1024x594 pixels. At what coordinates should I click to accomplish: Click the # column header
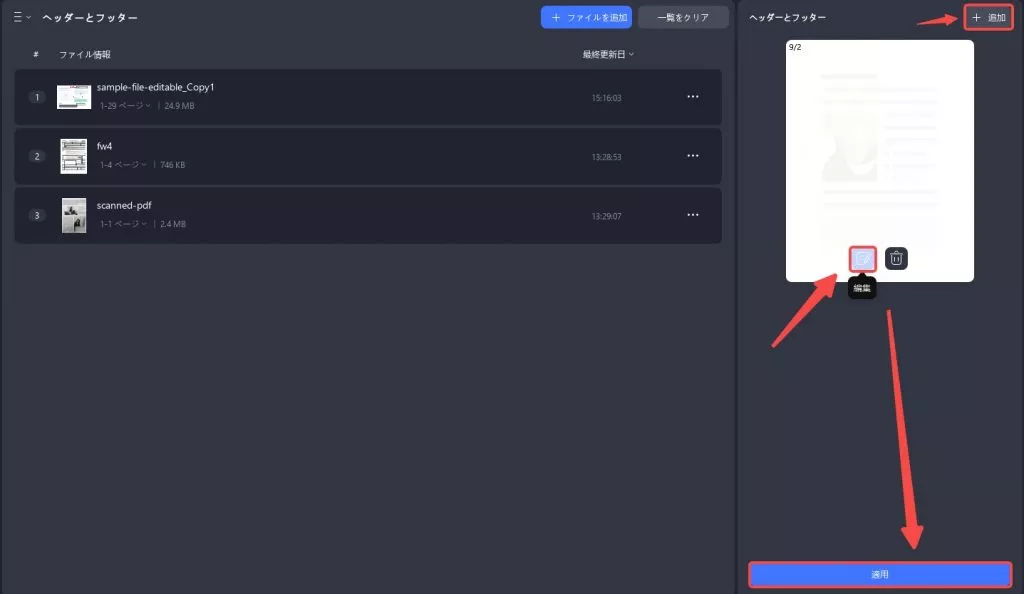[x=36, y=54]
